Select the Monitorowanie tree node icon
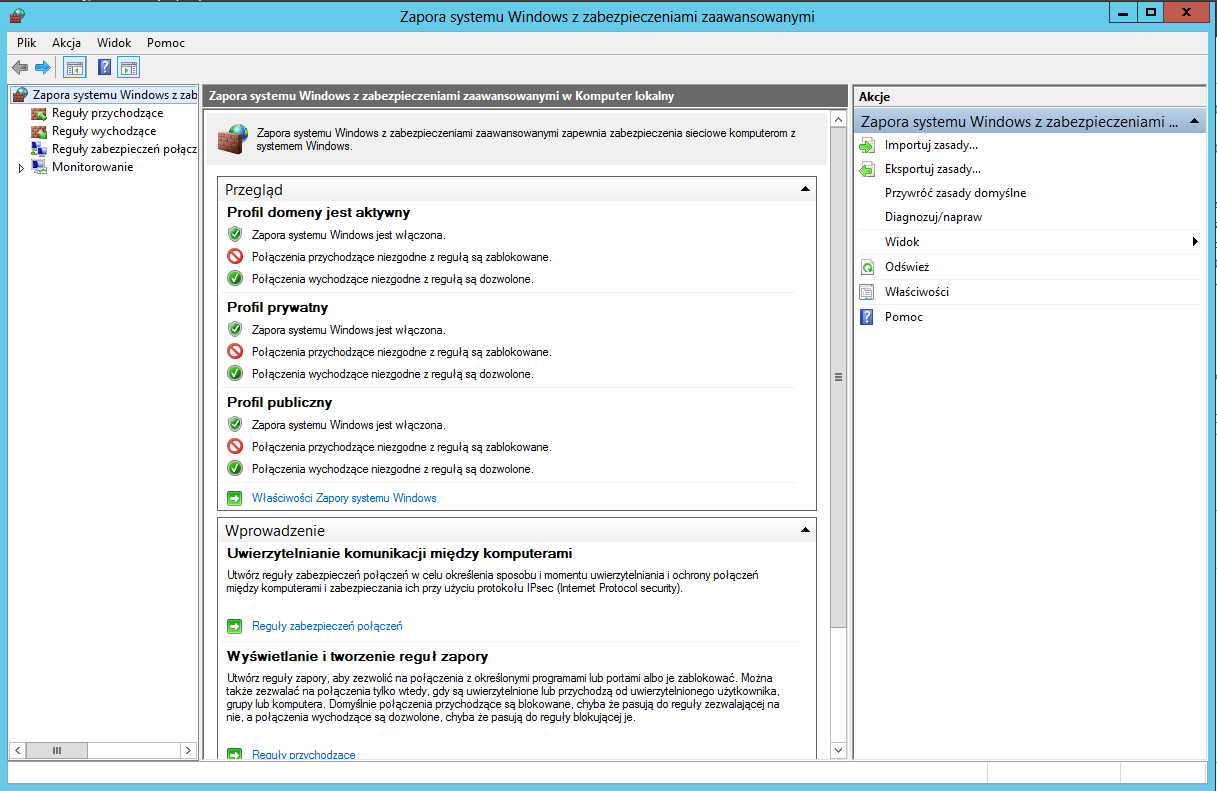Image resolution: width=1217 pixels, height=791 pixels. click(38, 167)
